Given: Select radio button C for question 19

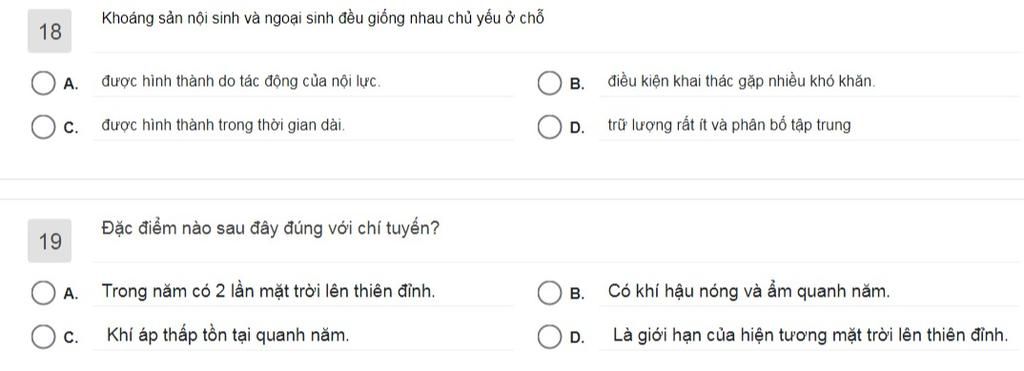Looking at the screenshot, I should pos(43,337).
